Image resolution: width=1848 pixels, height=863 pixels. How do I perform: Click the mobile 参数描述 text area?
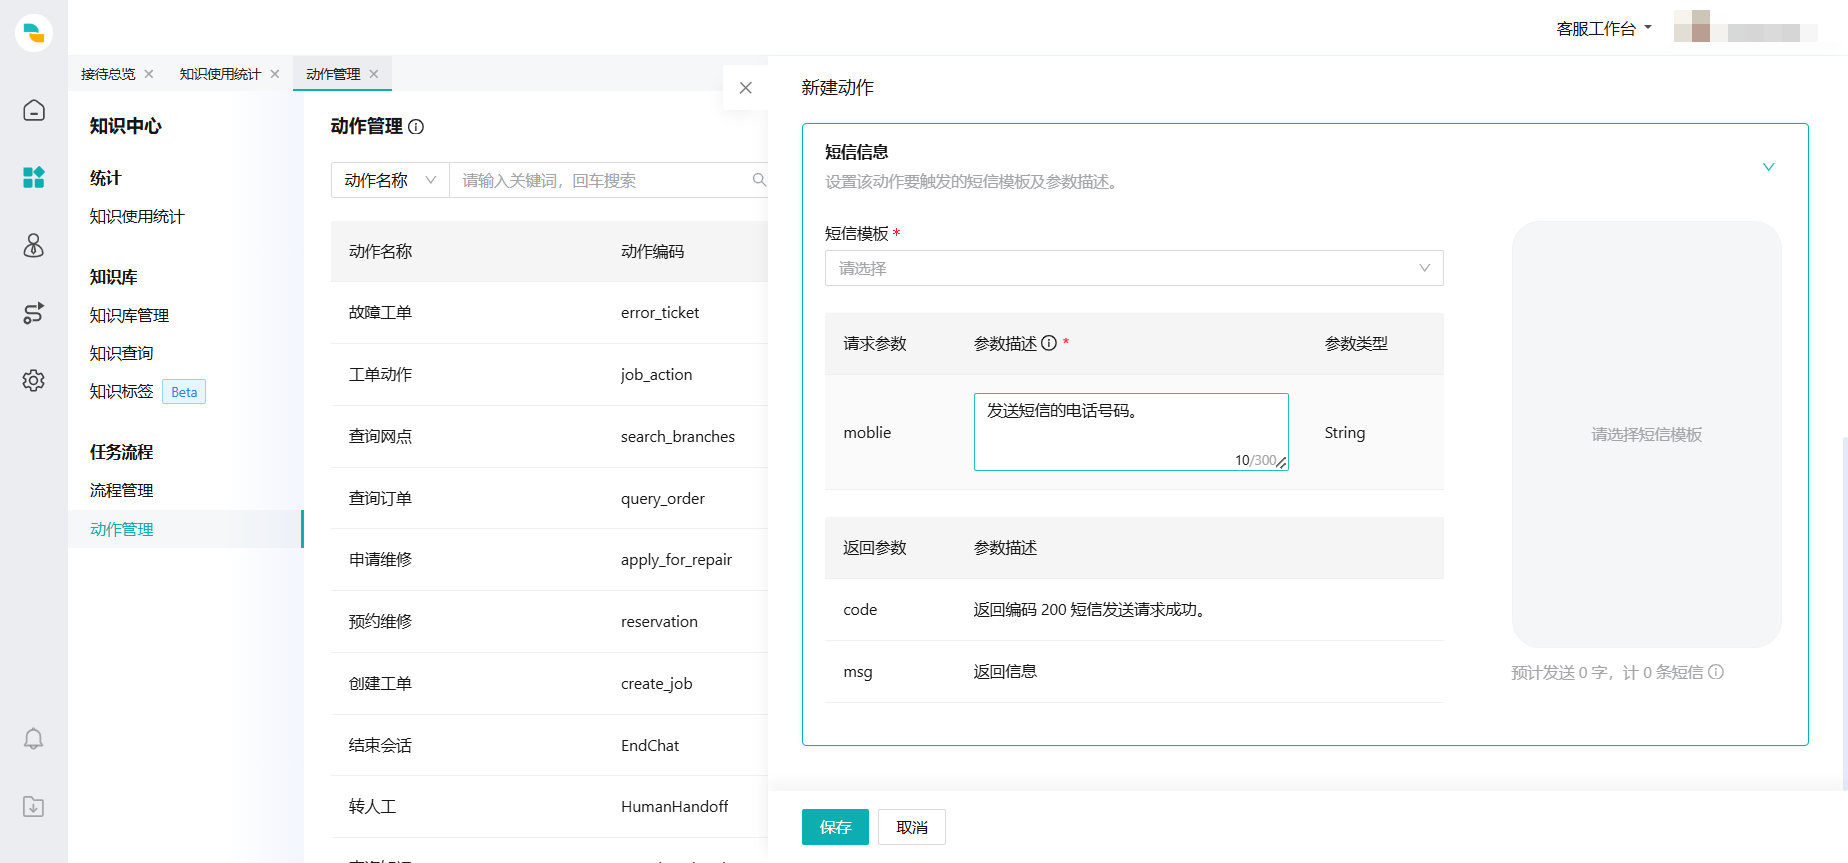click(x=1130, y=431)
